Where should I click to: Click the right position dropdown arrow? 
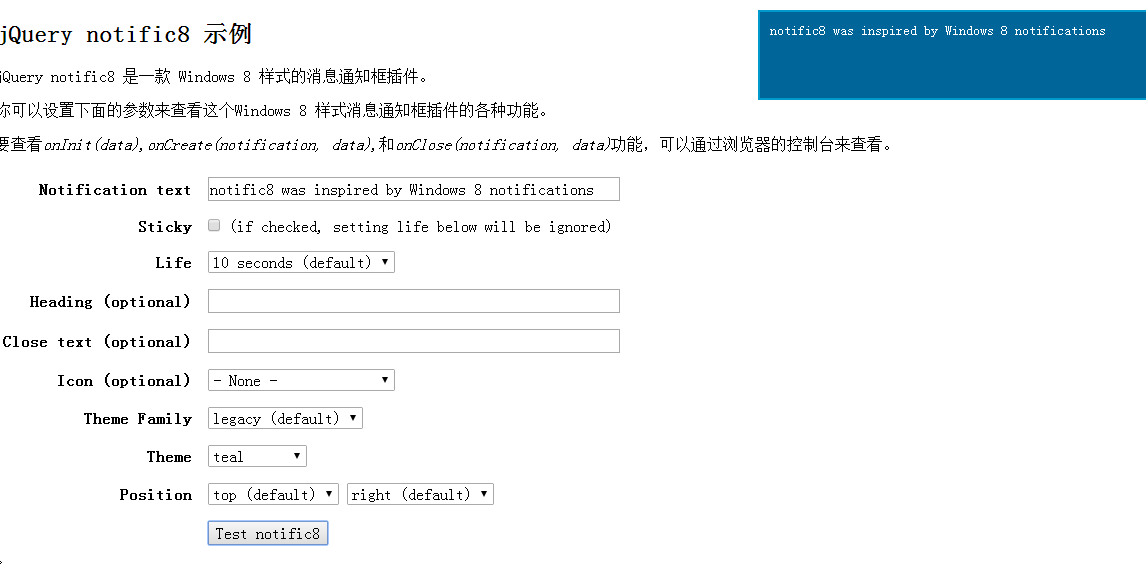coord(484,494)
